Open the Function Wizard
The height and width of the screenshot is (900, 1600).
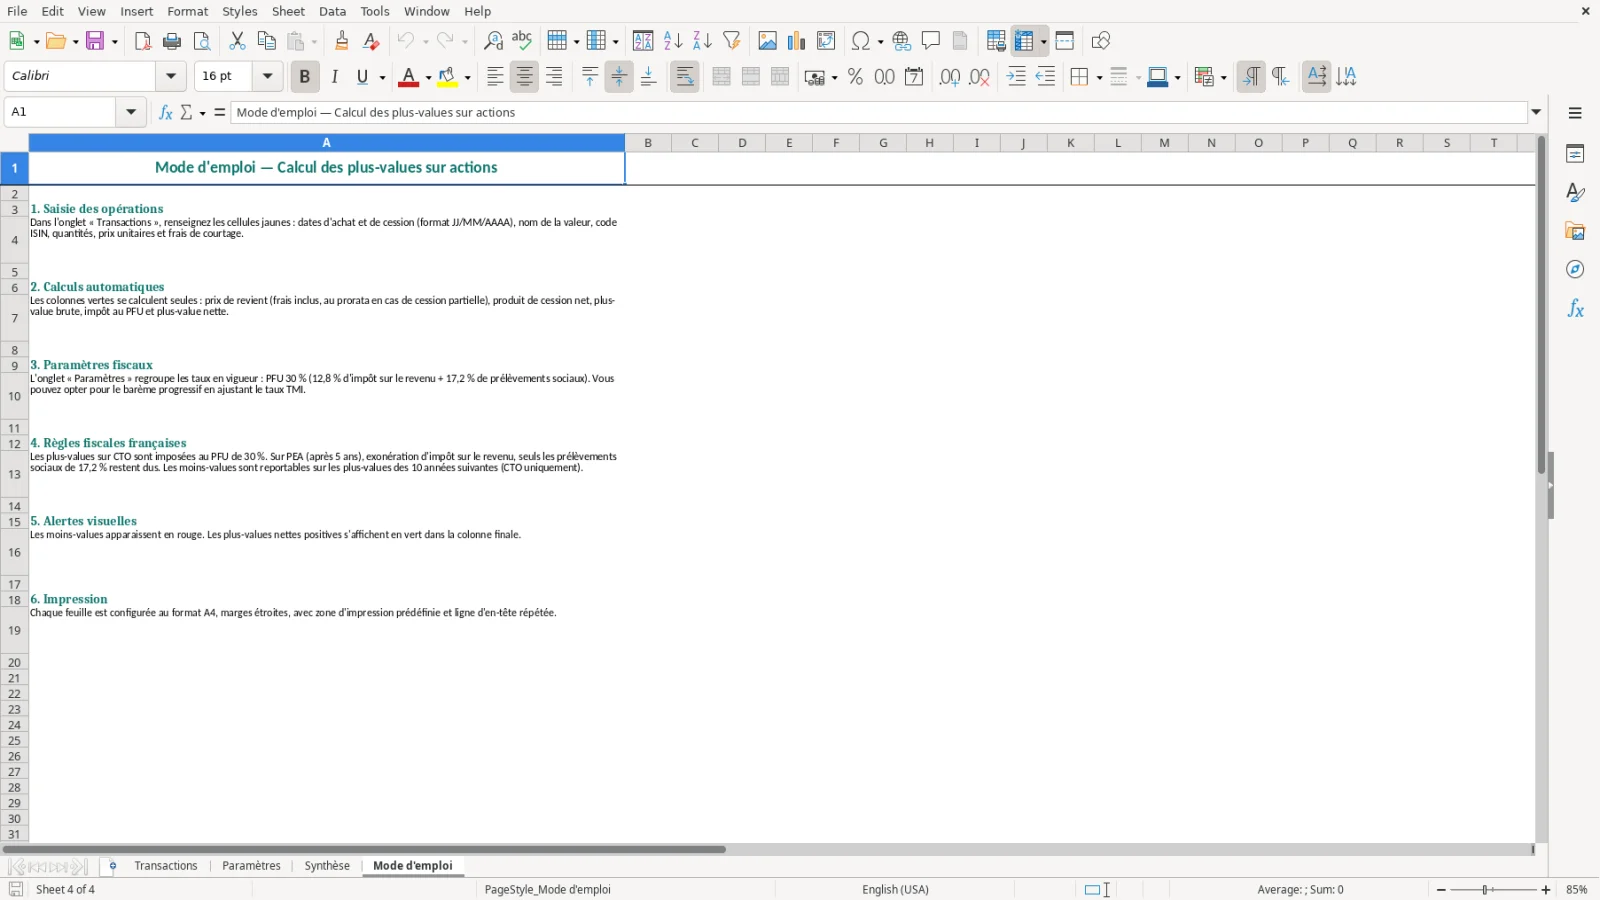[166, 112]
